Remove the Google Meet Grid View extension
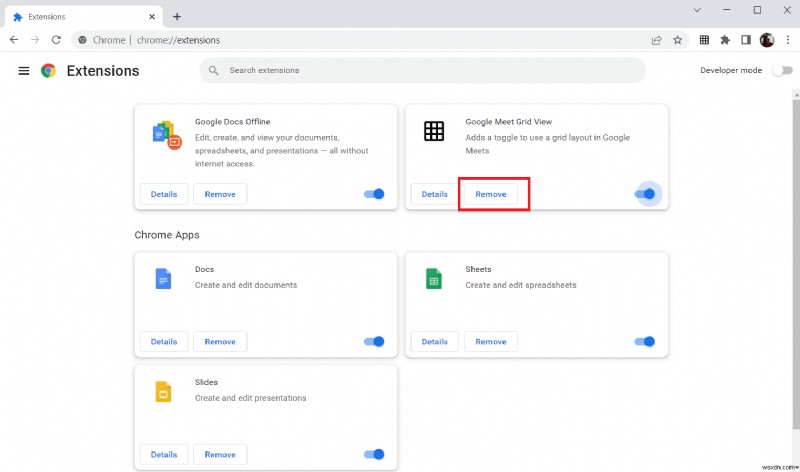Viewport: 800px width, 472px height. [491, 194]
